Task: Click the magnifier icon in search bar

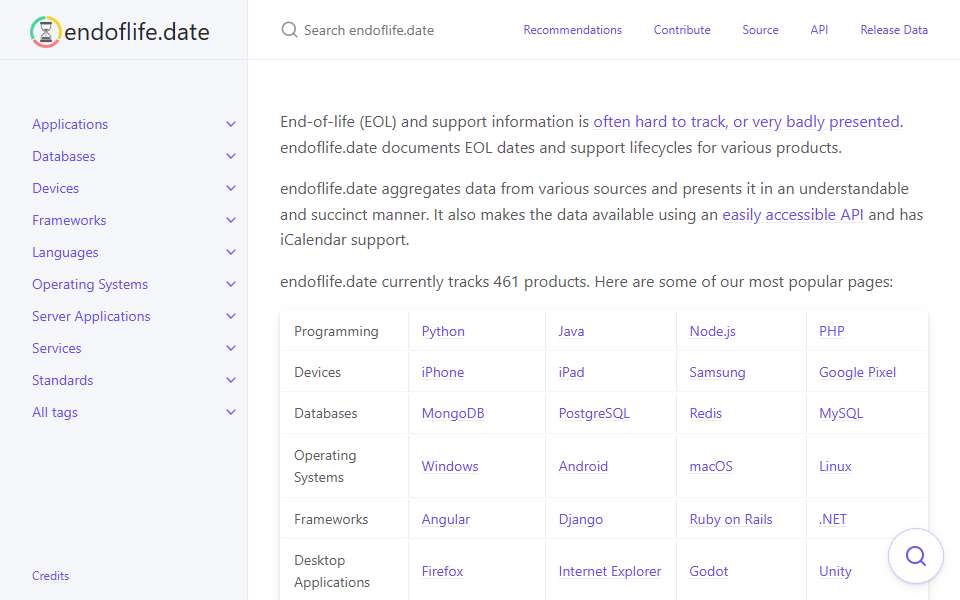Action: (x=289, y=30)
